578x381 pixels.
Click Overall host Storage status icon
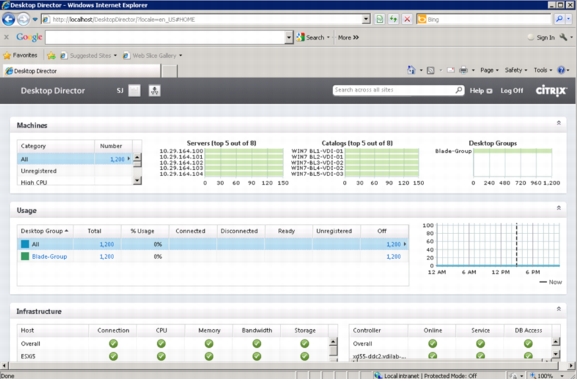point(304,343)
